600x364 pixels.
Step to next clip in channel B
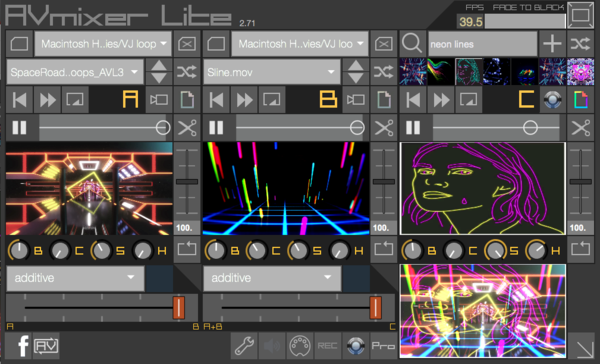[x=355, y=78]
